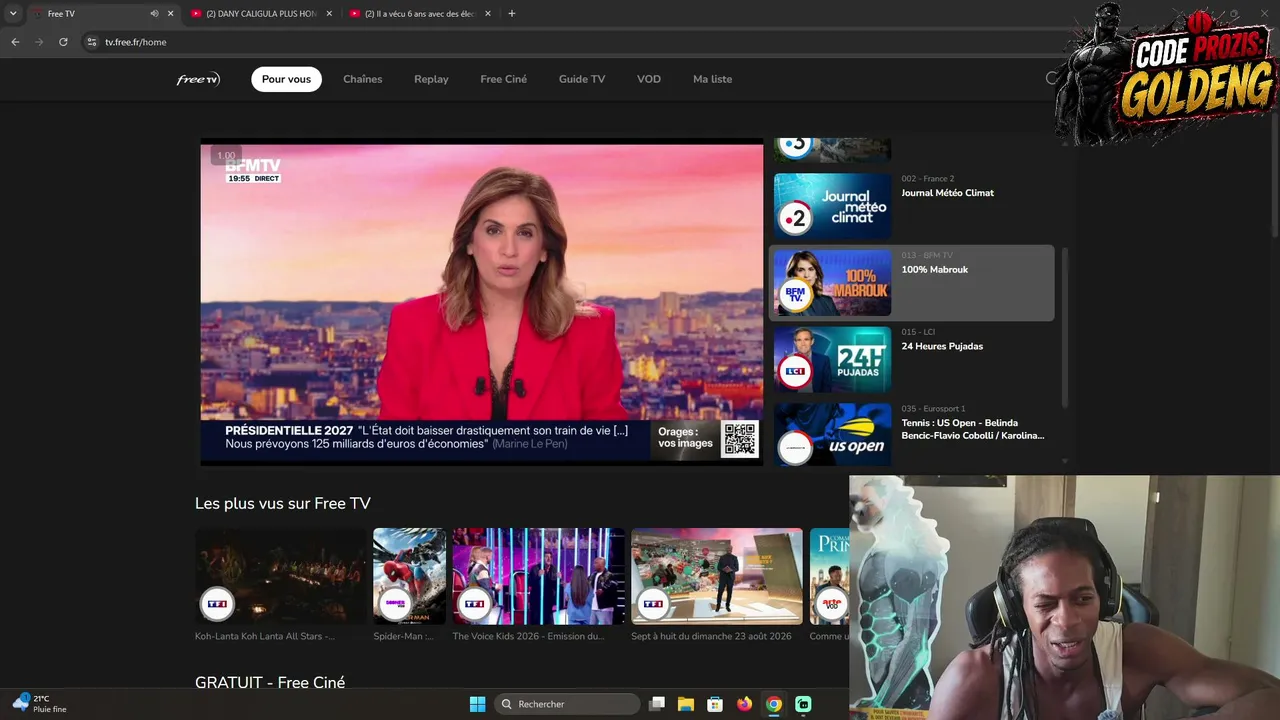
Task: Click the 'Koh-Lanta Koh Lanta All Stars' caption
Action: pos(265,636)
